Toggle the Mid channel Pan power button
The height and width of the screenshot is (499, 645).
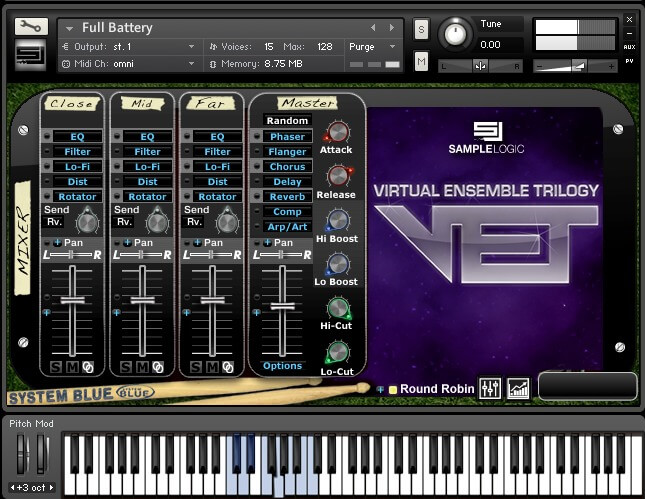pos(117,243)
